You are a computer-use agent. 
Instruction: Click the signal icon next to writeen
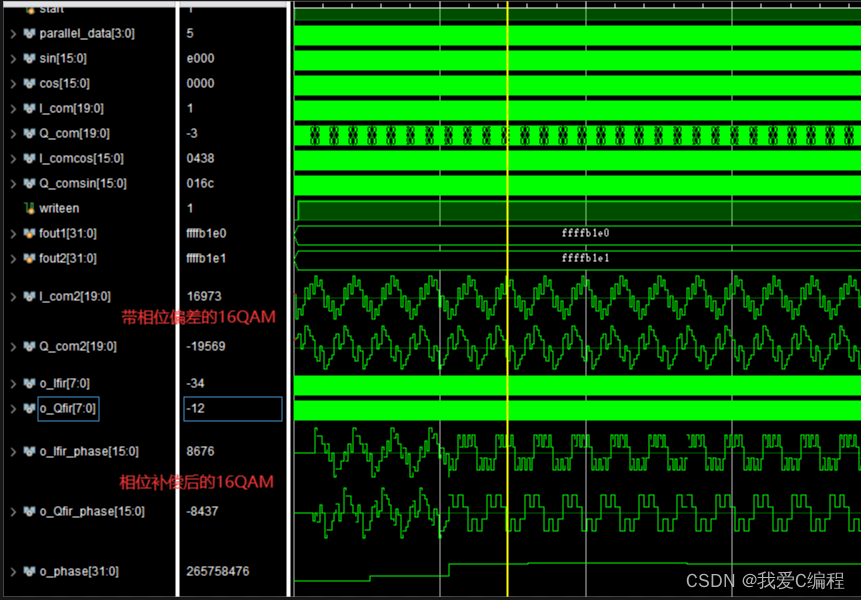[x=29, y=208]
